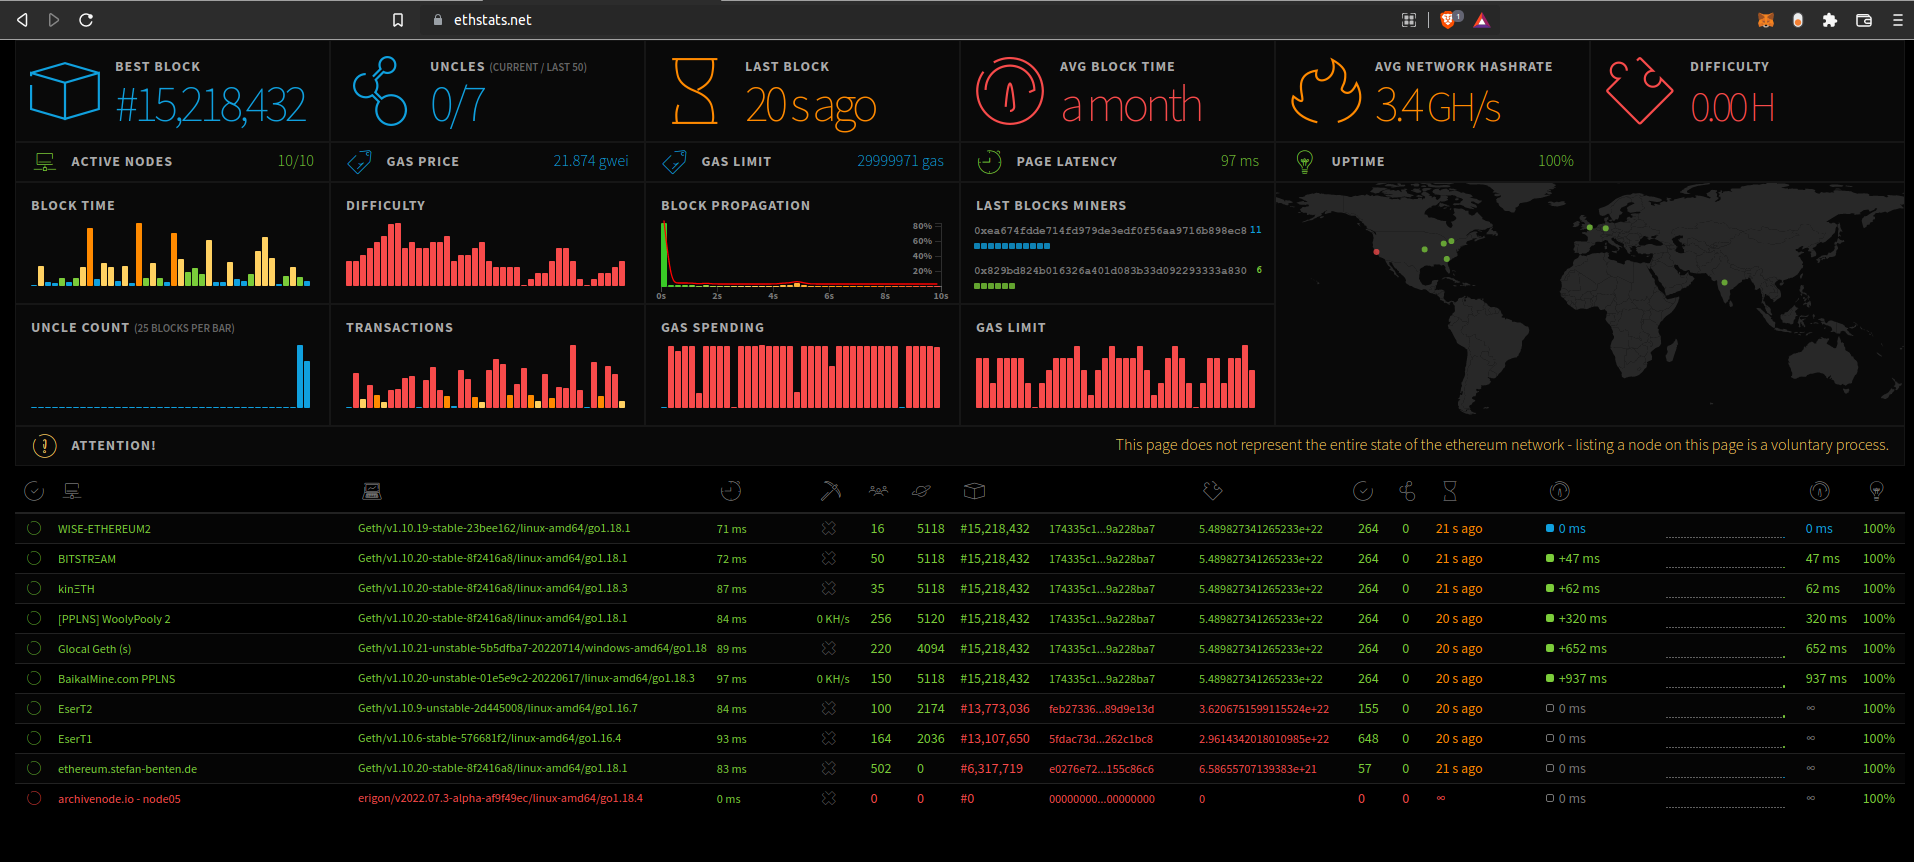Expand the extensions puzzle-piece menu
Image resolution: width=1914 pixels, height=862 pixels.
point(1830,20)
